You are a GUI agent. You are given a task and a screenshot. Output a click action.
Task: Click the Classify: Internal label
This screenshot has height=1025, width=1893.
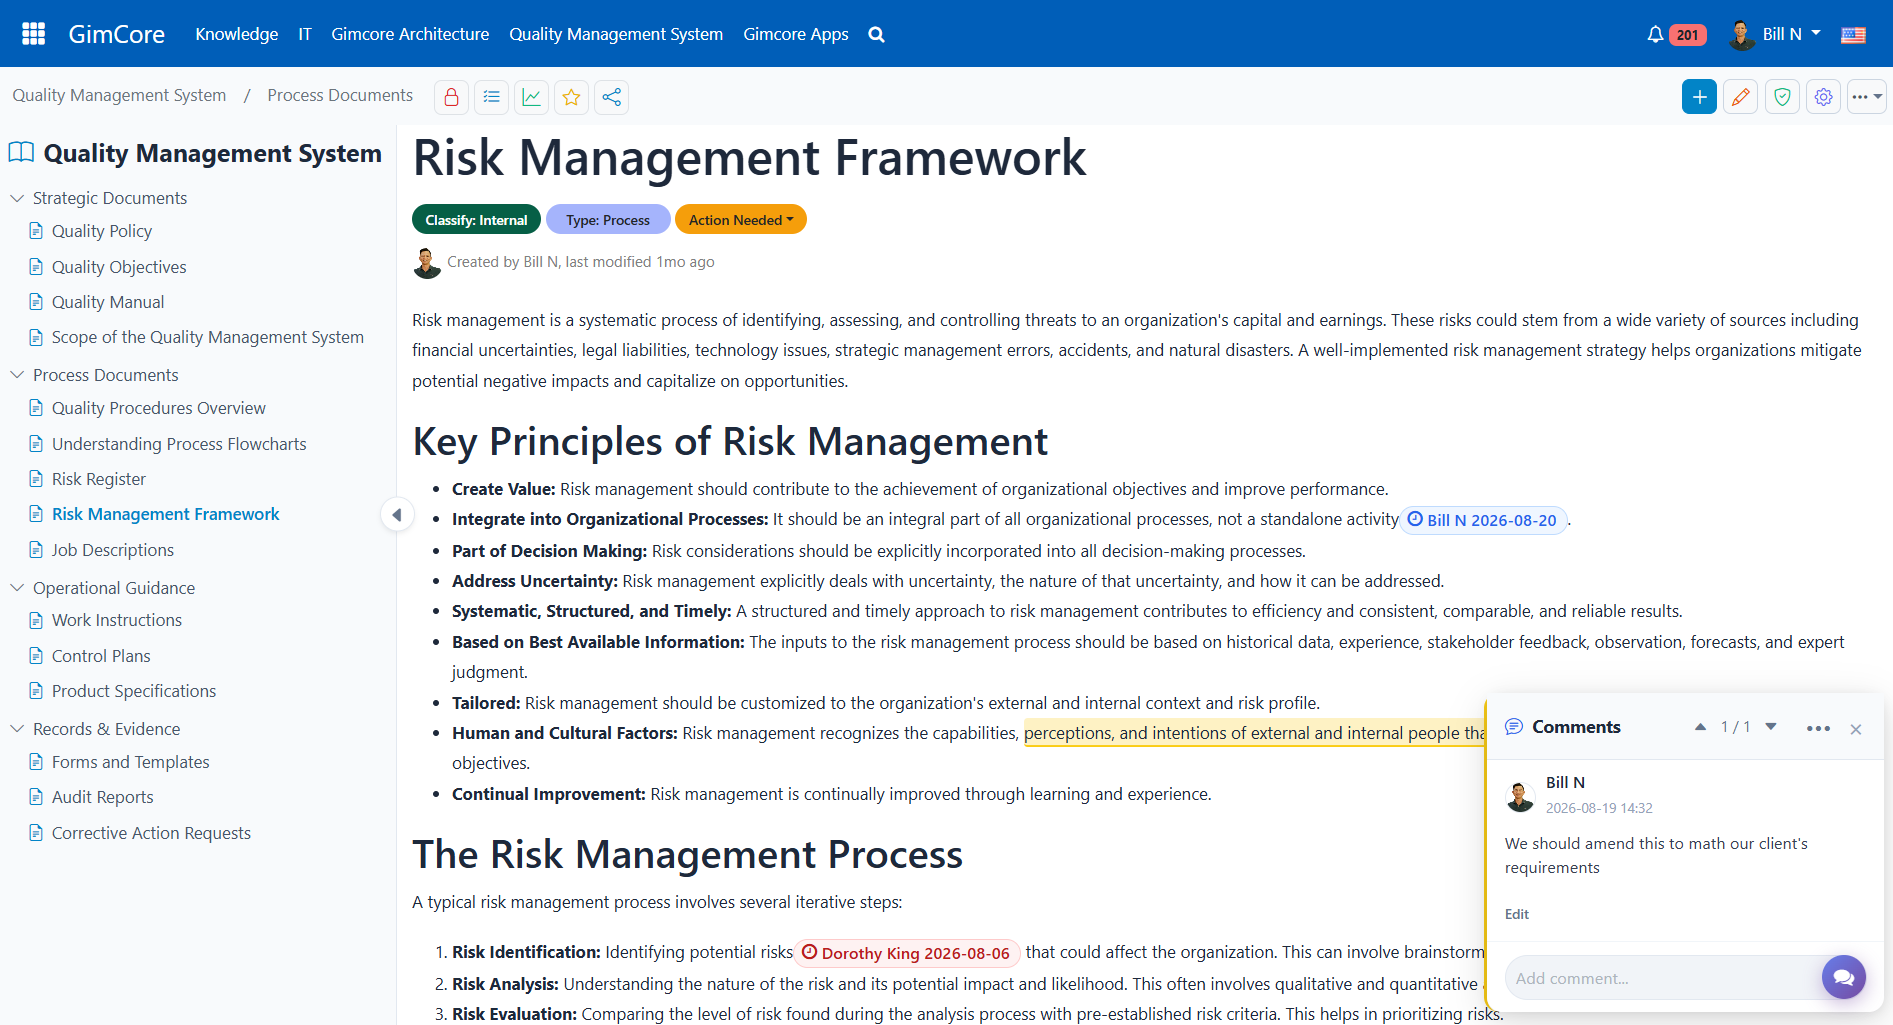pos(476,220)
